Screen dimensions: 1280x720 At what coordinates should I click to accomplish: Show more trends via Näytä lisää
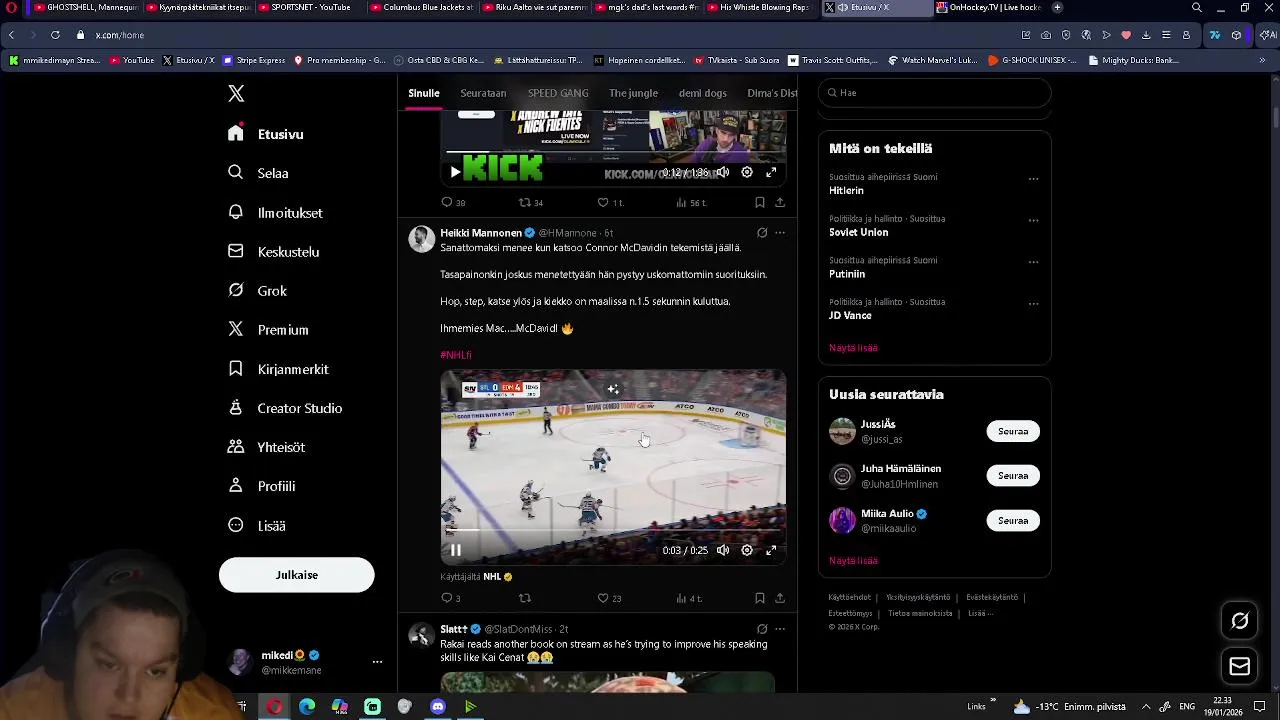point(853,348)
